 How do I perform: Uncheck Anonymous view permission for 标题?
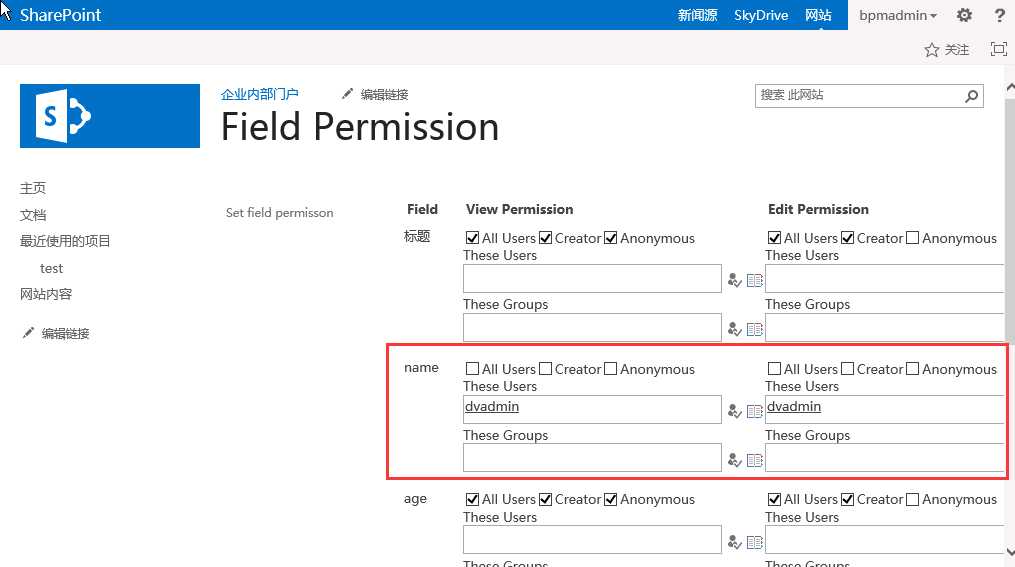pyautogui.click(x=611, y=238)
